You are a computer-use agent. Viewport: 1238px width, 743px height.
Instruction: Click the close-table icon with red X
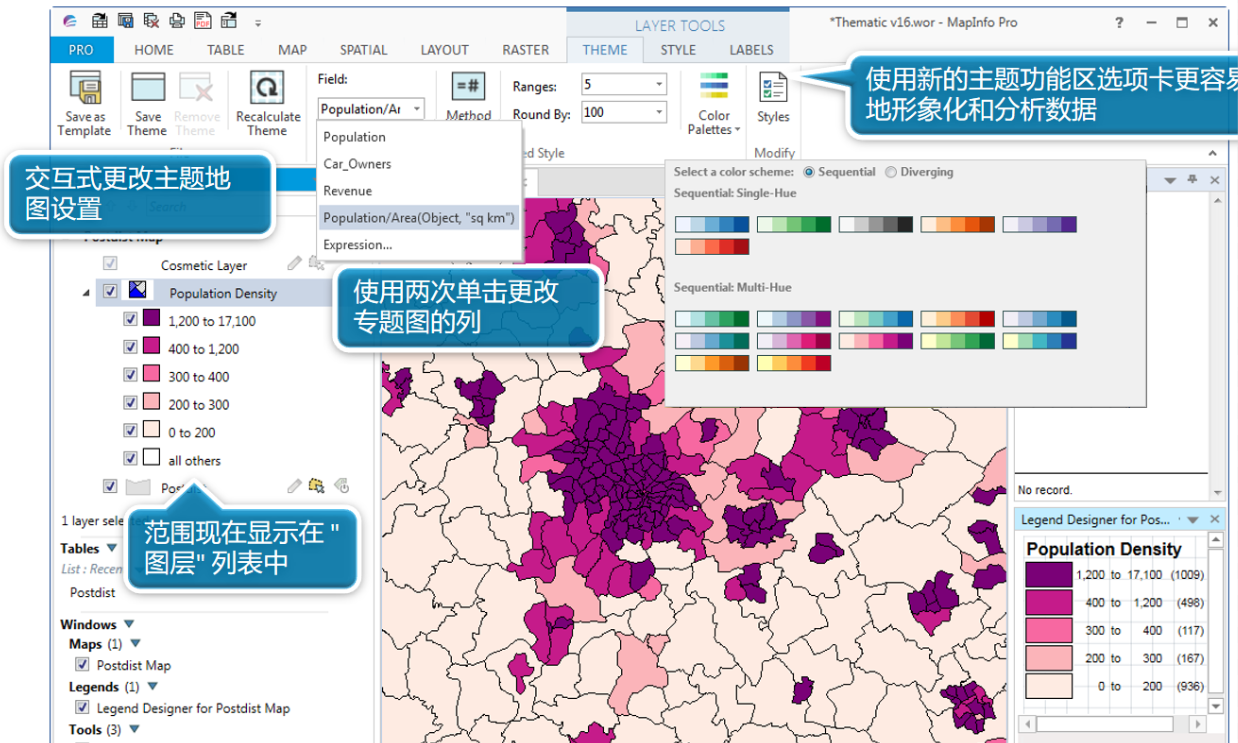[151, 19]
